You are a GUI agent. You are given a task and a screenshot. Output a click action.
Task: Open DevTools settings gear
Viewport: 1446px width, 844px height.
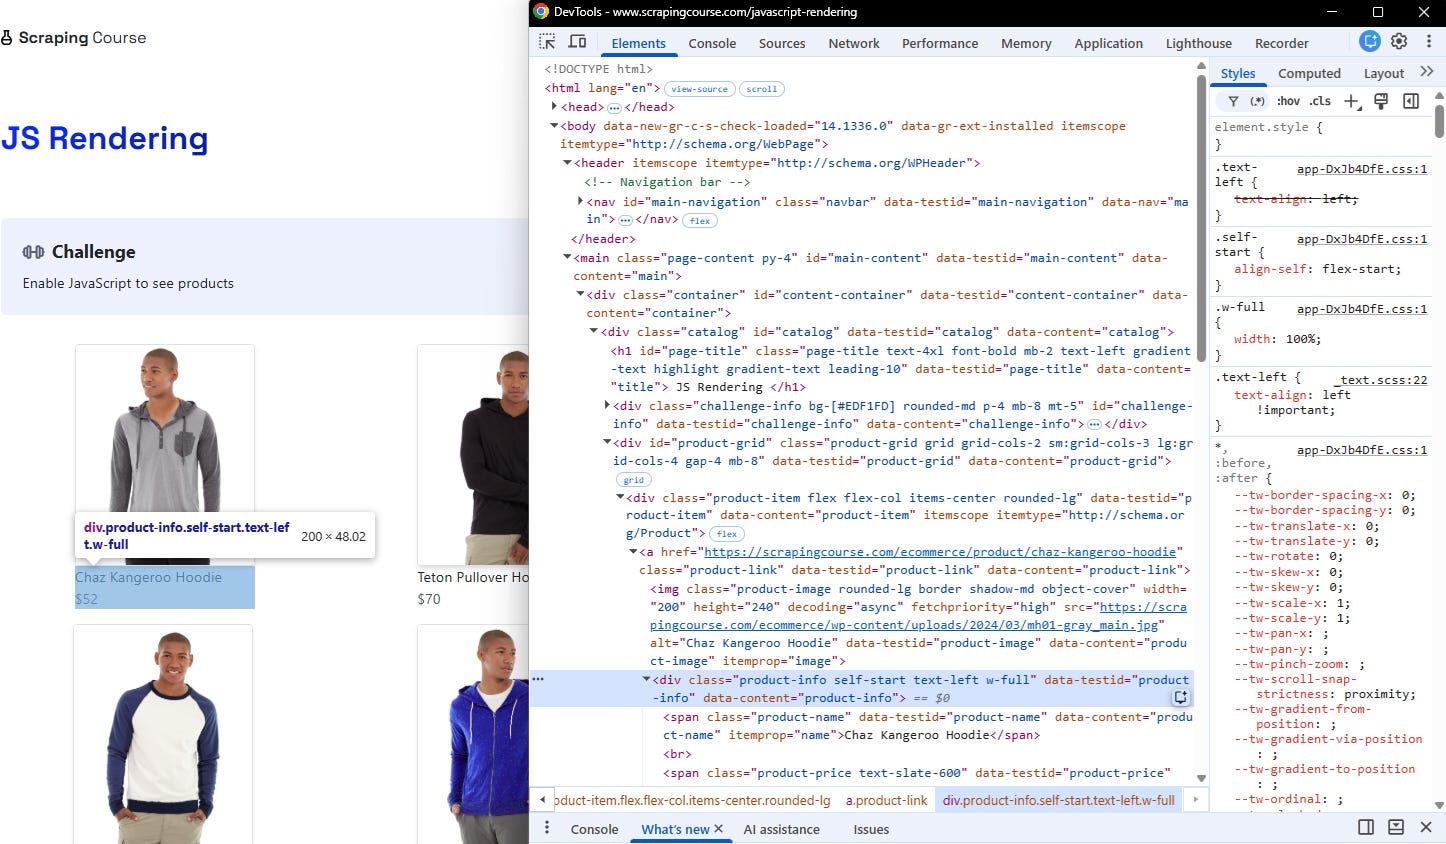click(1399, 41)
